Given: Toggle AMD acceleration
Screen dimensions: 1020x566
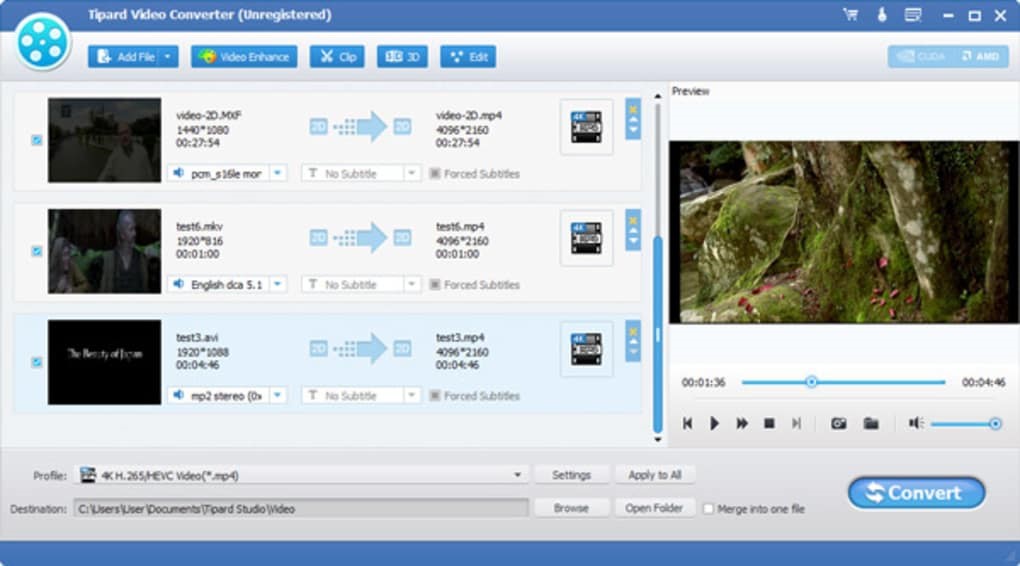Looking at the screenshot, I should click(x=981, y=57).
